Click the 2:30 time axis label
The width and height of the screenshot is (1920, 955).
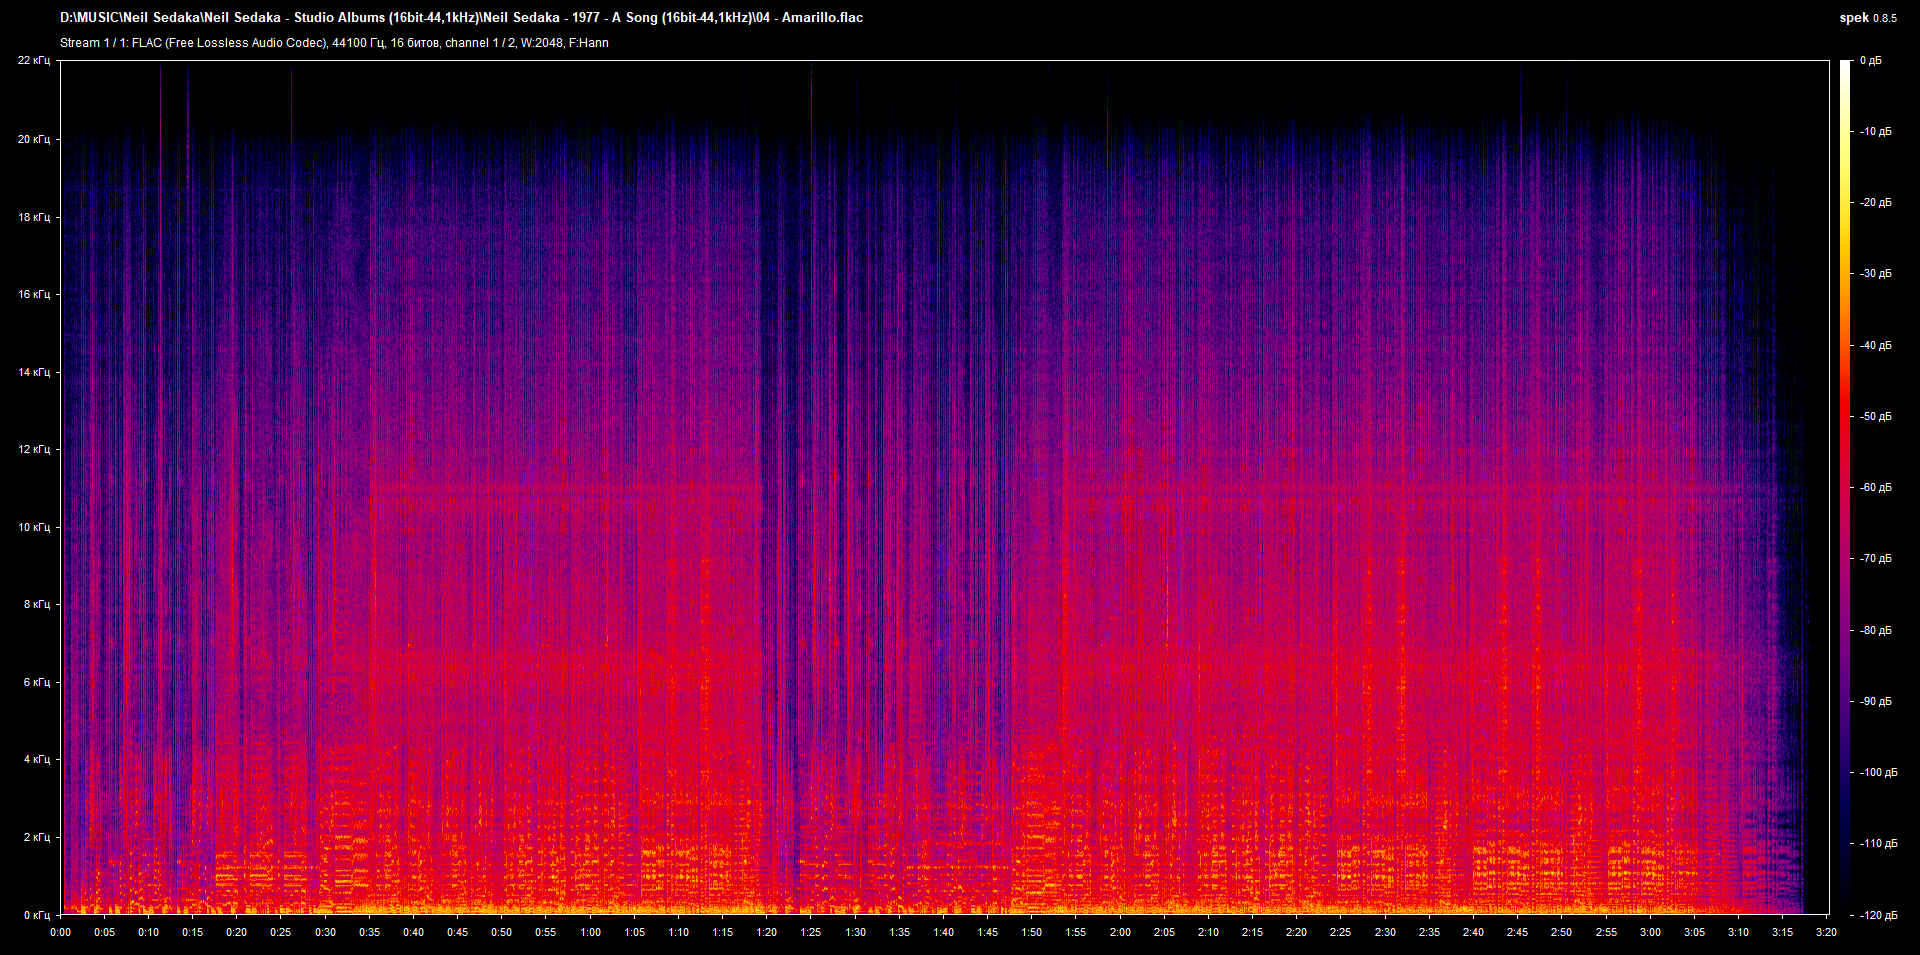click(x=1385, y=932)
